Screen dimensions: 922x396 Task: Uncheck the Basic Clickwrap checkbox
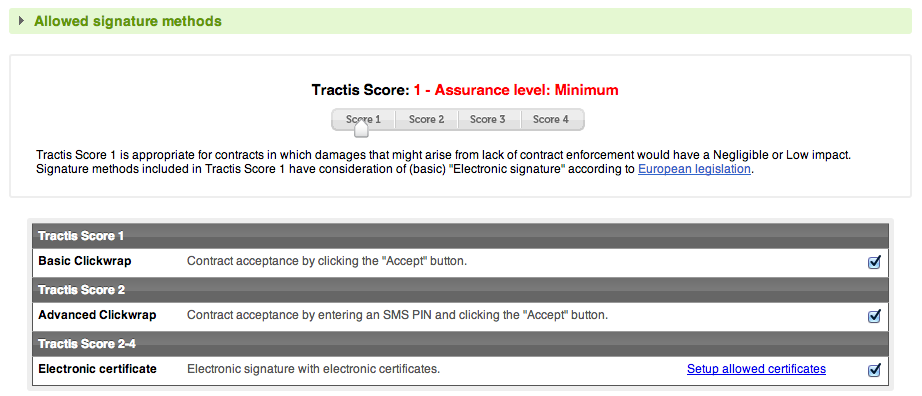[x=874, y=262]
